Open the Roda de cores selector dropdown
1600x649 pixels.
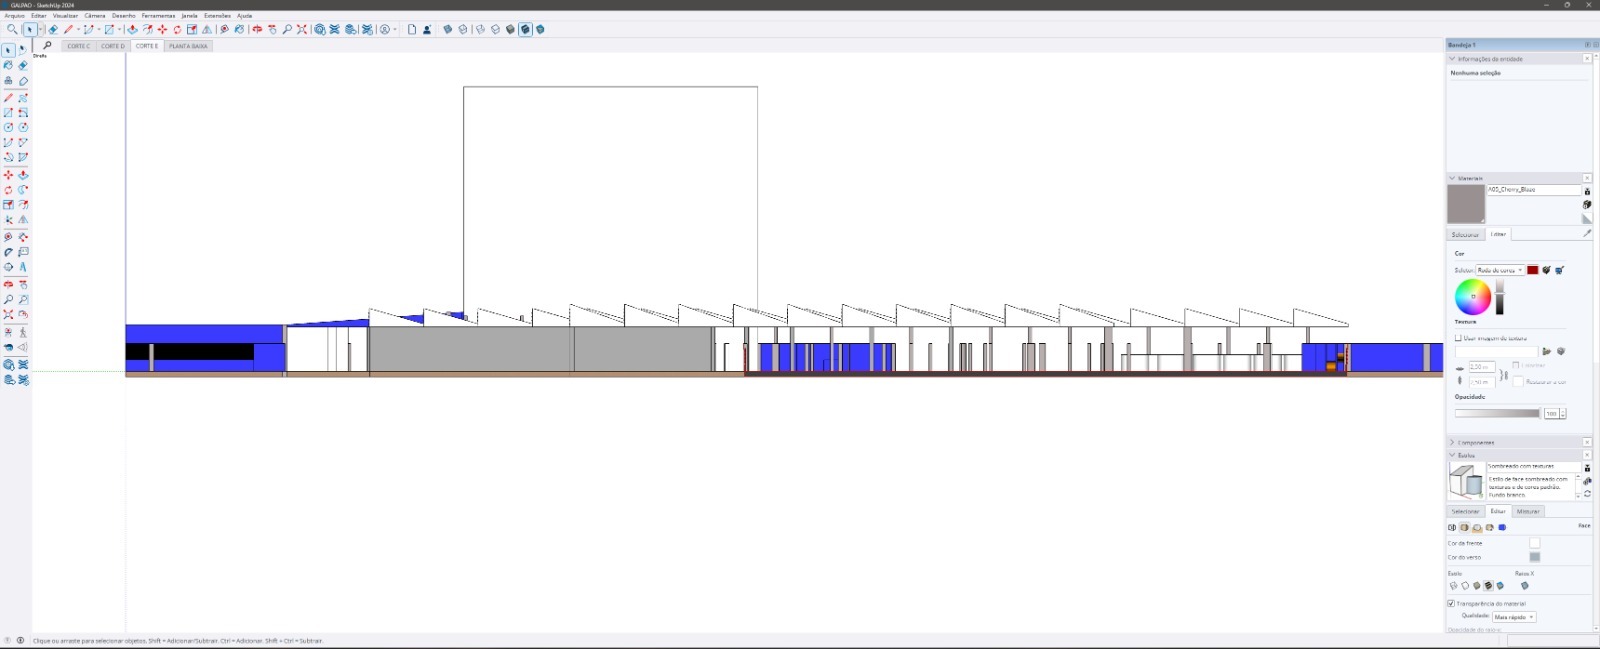click(1499, 270)
